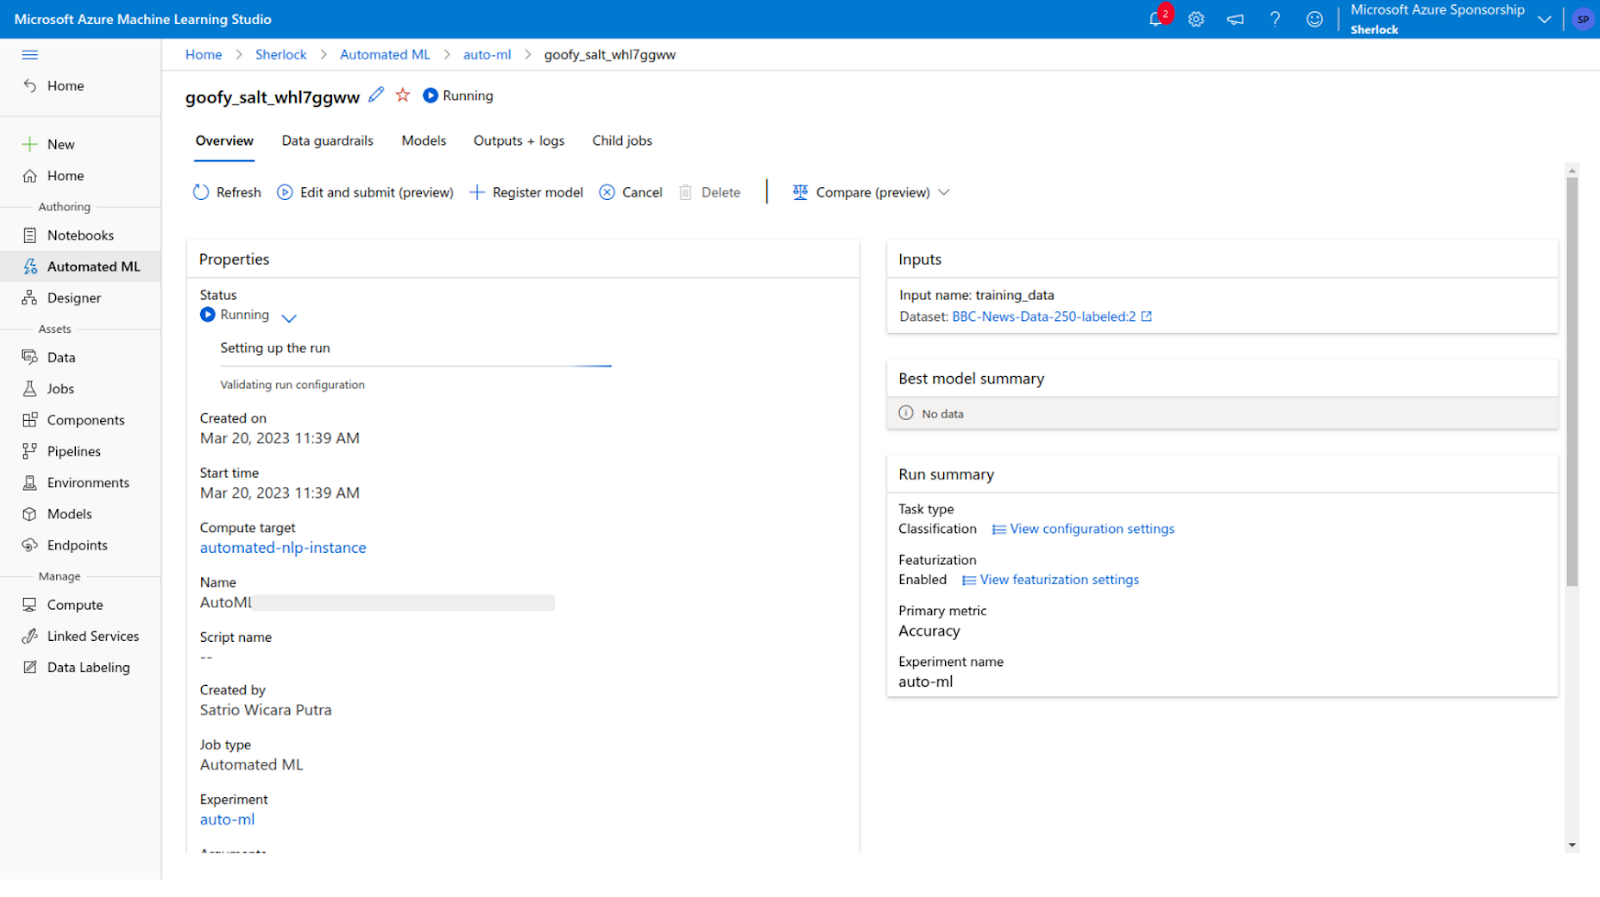Viewport: 1600px width, 897px height.
Task: Open the help question mark icon
Action: coord(1275,19)
